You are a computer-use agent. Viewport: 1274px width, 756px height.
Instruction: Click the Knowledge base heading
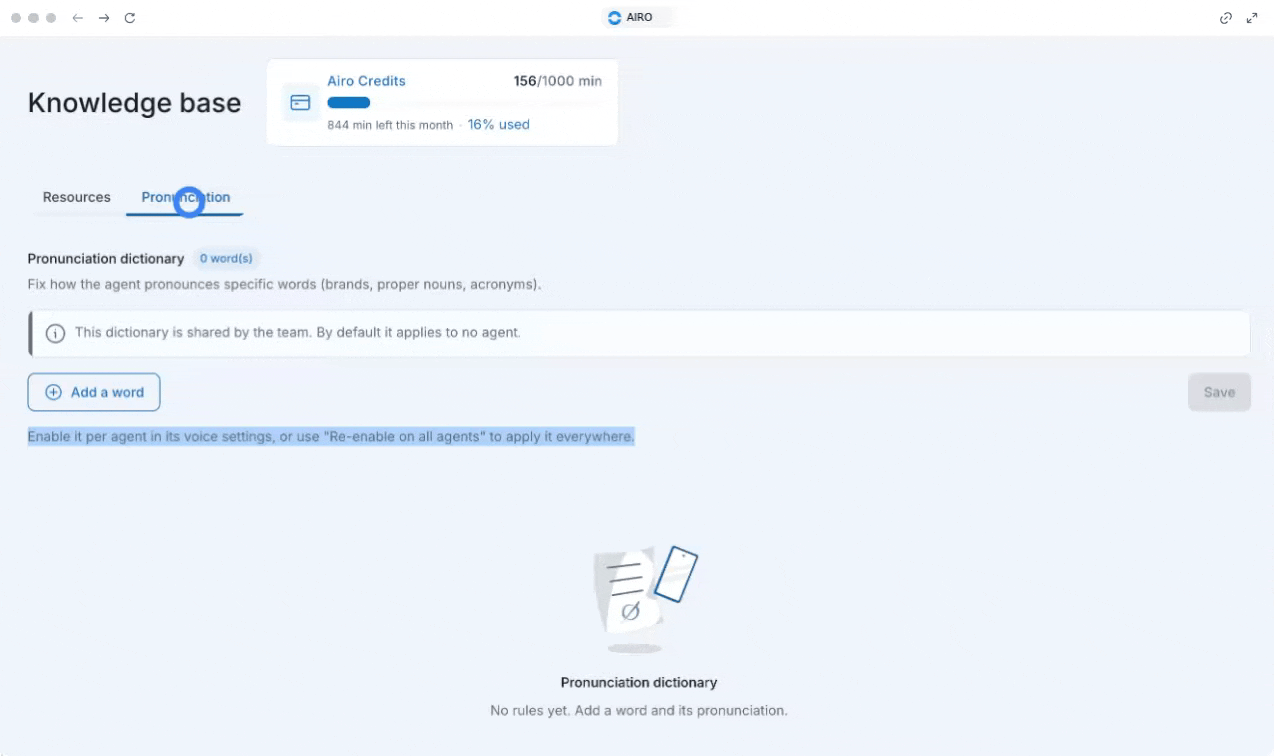[134, 103]
